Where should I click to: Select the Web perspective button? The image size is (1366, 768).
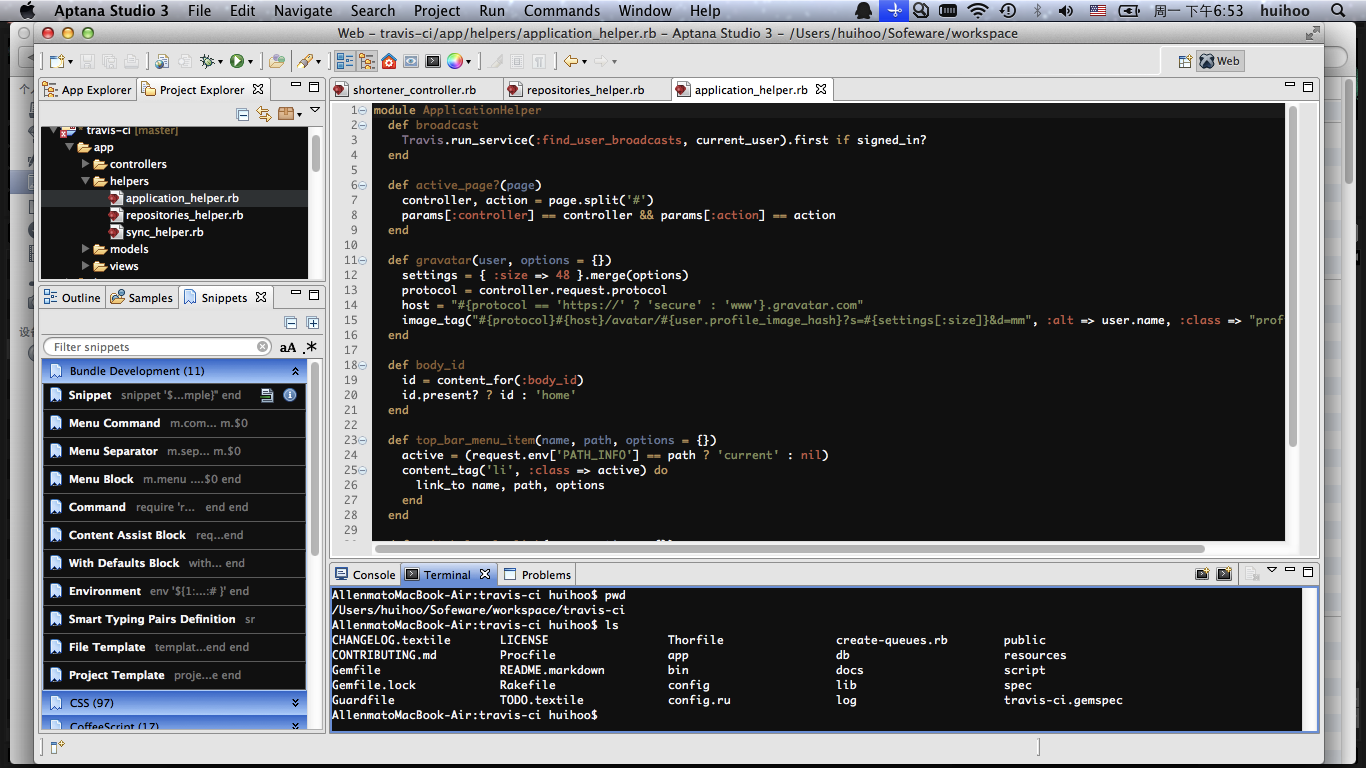click(x=1219, y=61)
